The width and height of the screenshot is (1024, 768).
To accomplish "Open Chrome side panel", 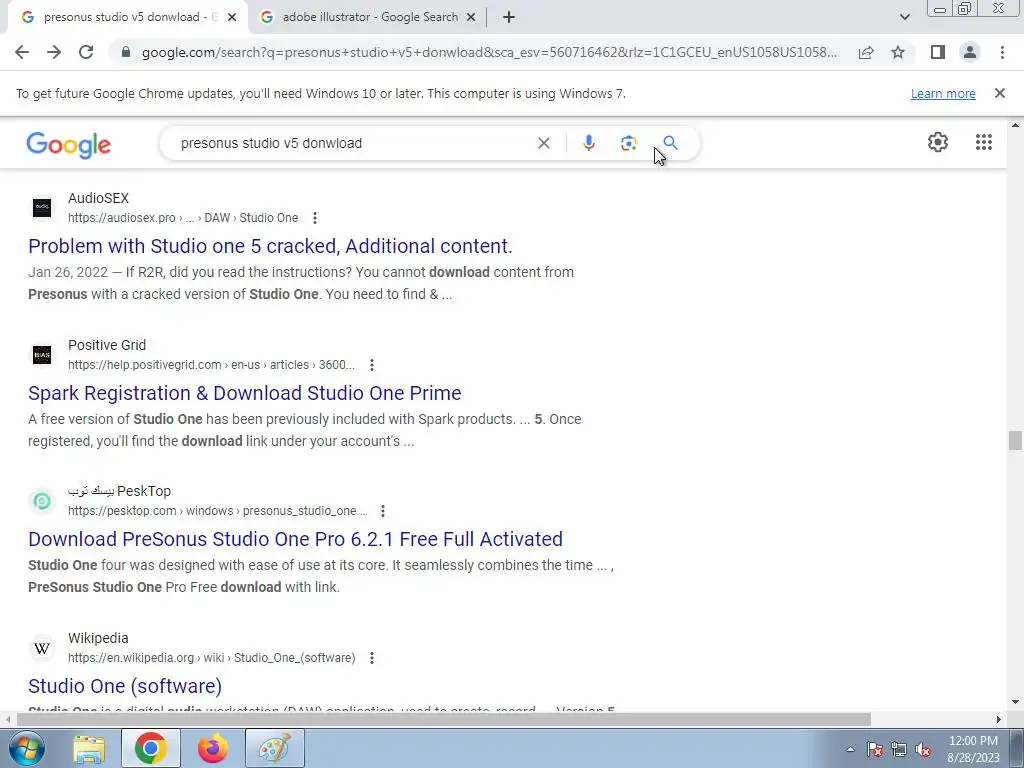I will (x=938, y=52).
